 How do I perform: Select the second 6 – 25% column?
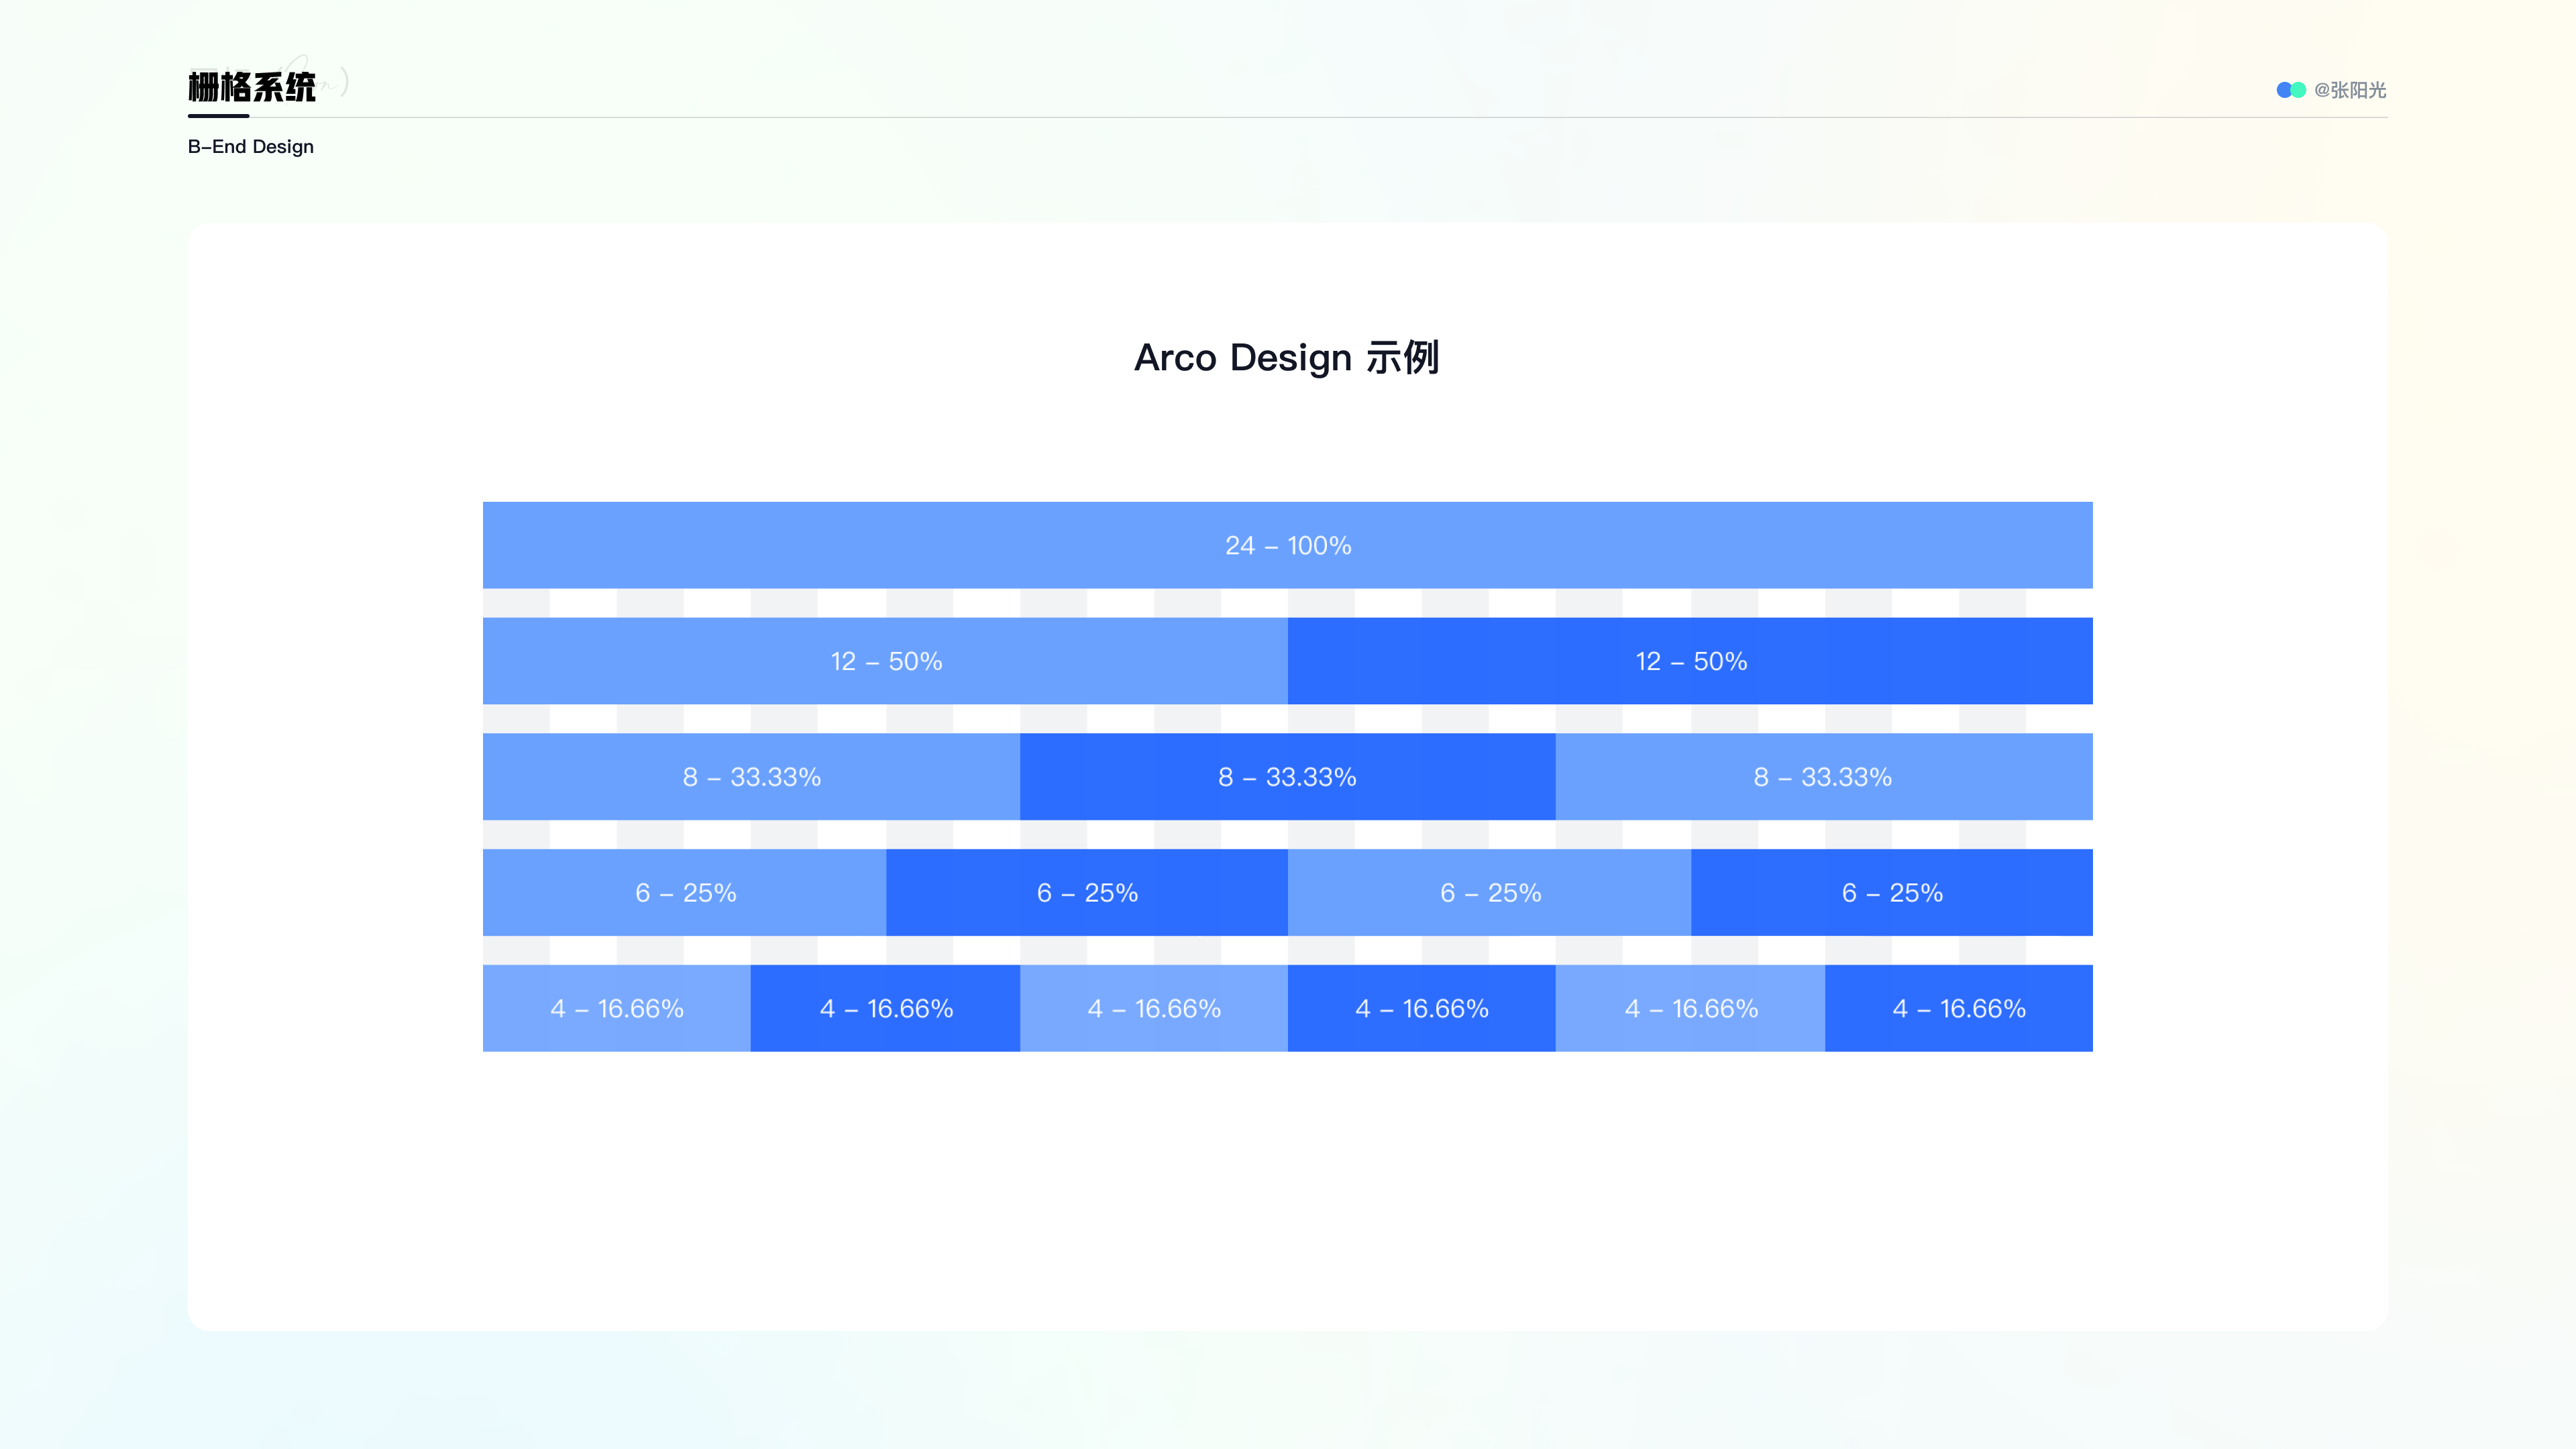coord(1087,893)
